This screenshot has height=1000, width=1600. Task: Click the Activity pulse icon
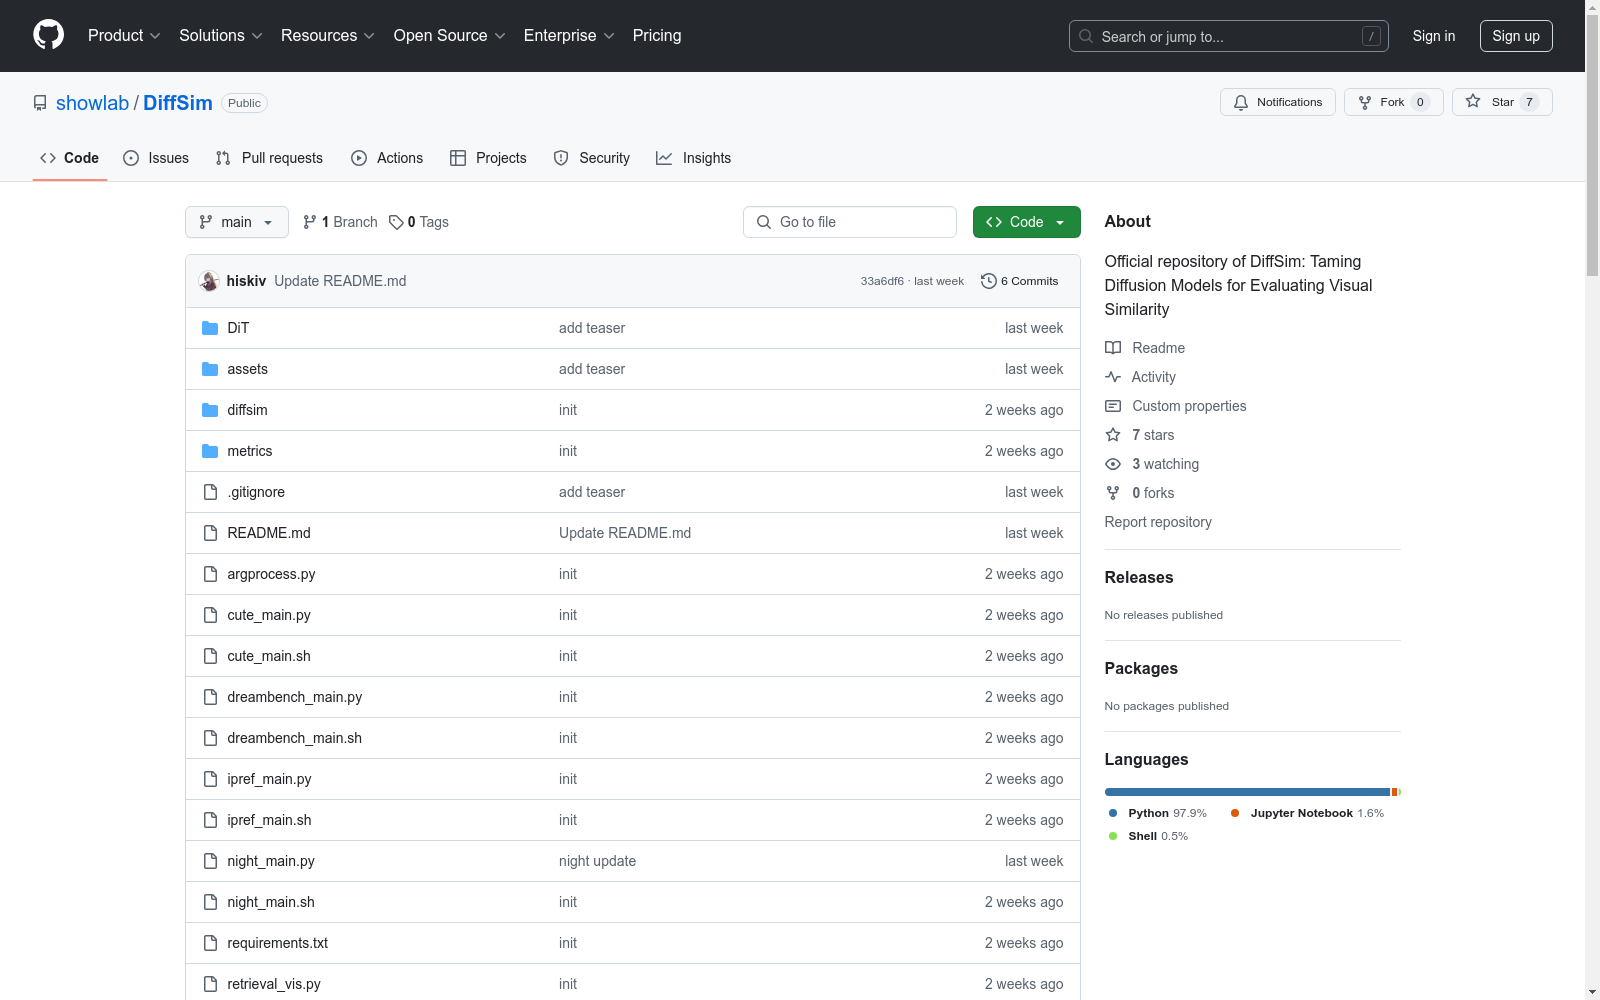pyautogui.click(x=1113, y=377)
